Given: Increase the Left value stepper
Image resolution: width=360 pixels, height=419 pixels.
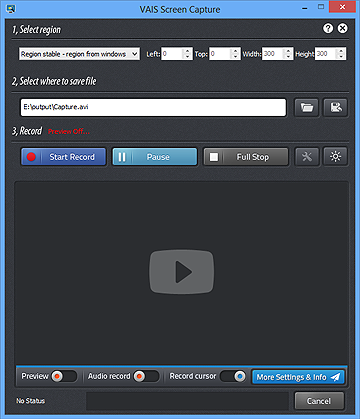Looking at the screenshot, I should 187,51.
